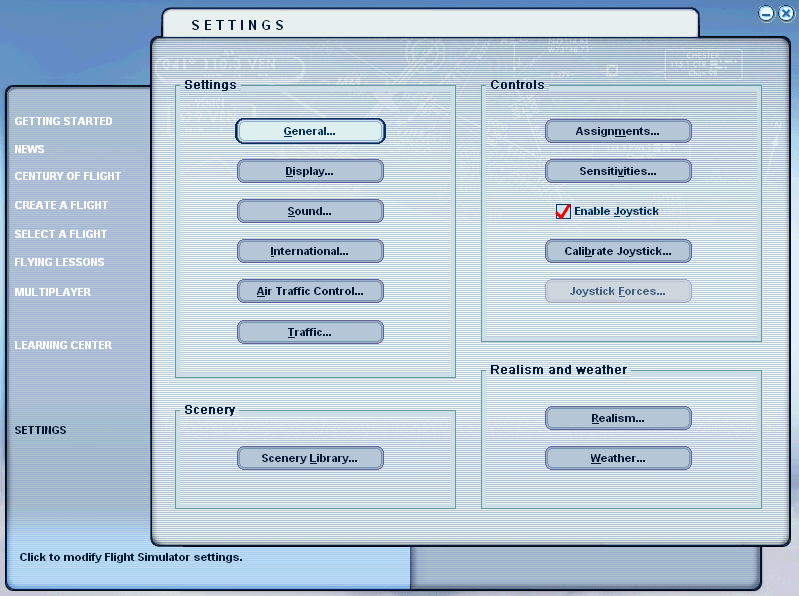Open International settings
The height and width of the screenshot is (596, 799).
tap(310, 251)
